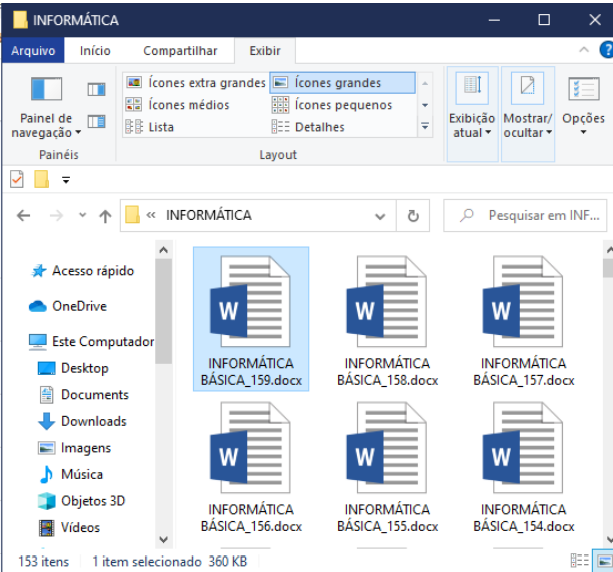Toggle the details pane icon
Screen dimensions: 613x572
96,122
